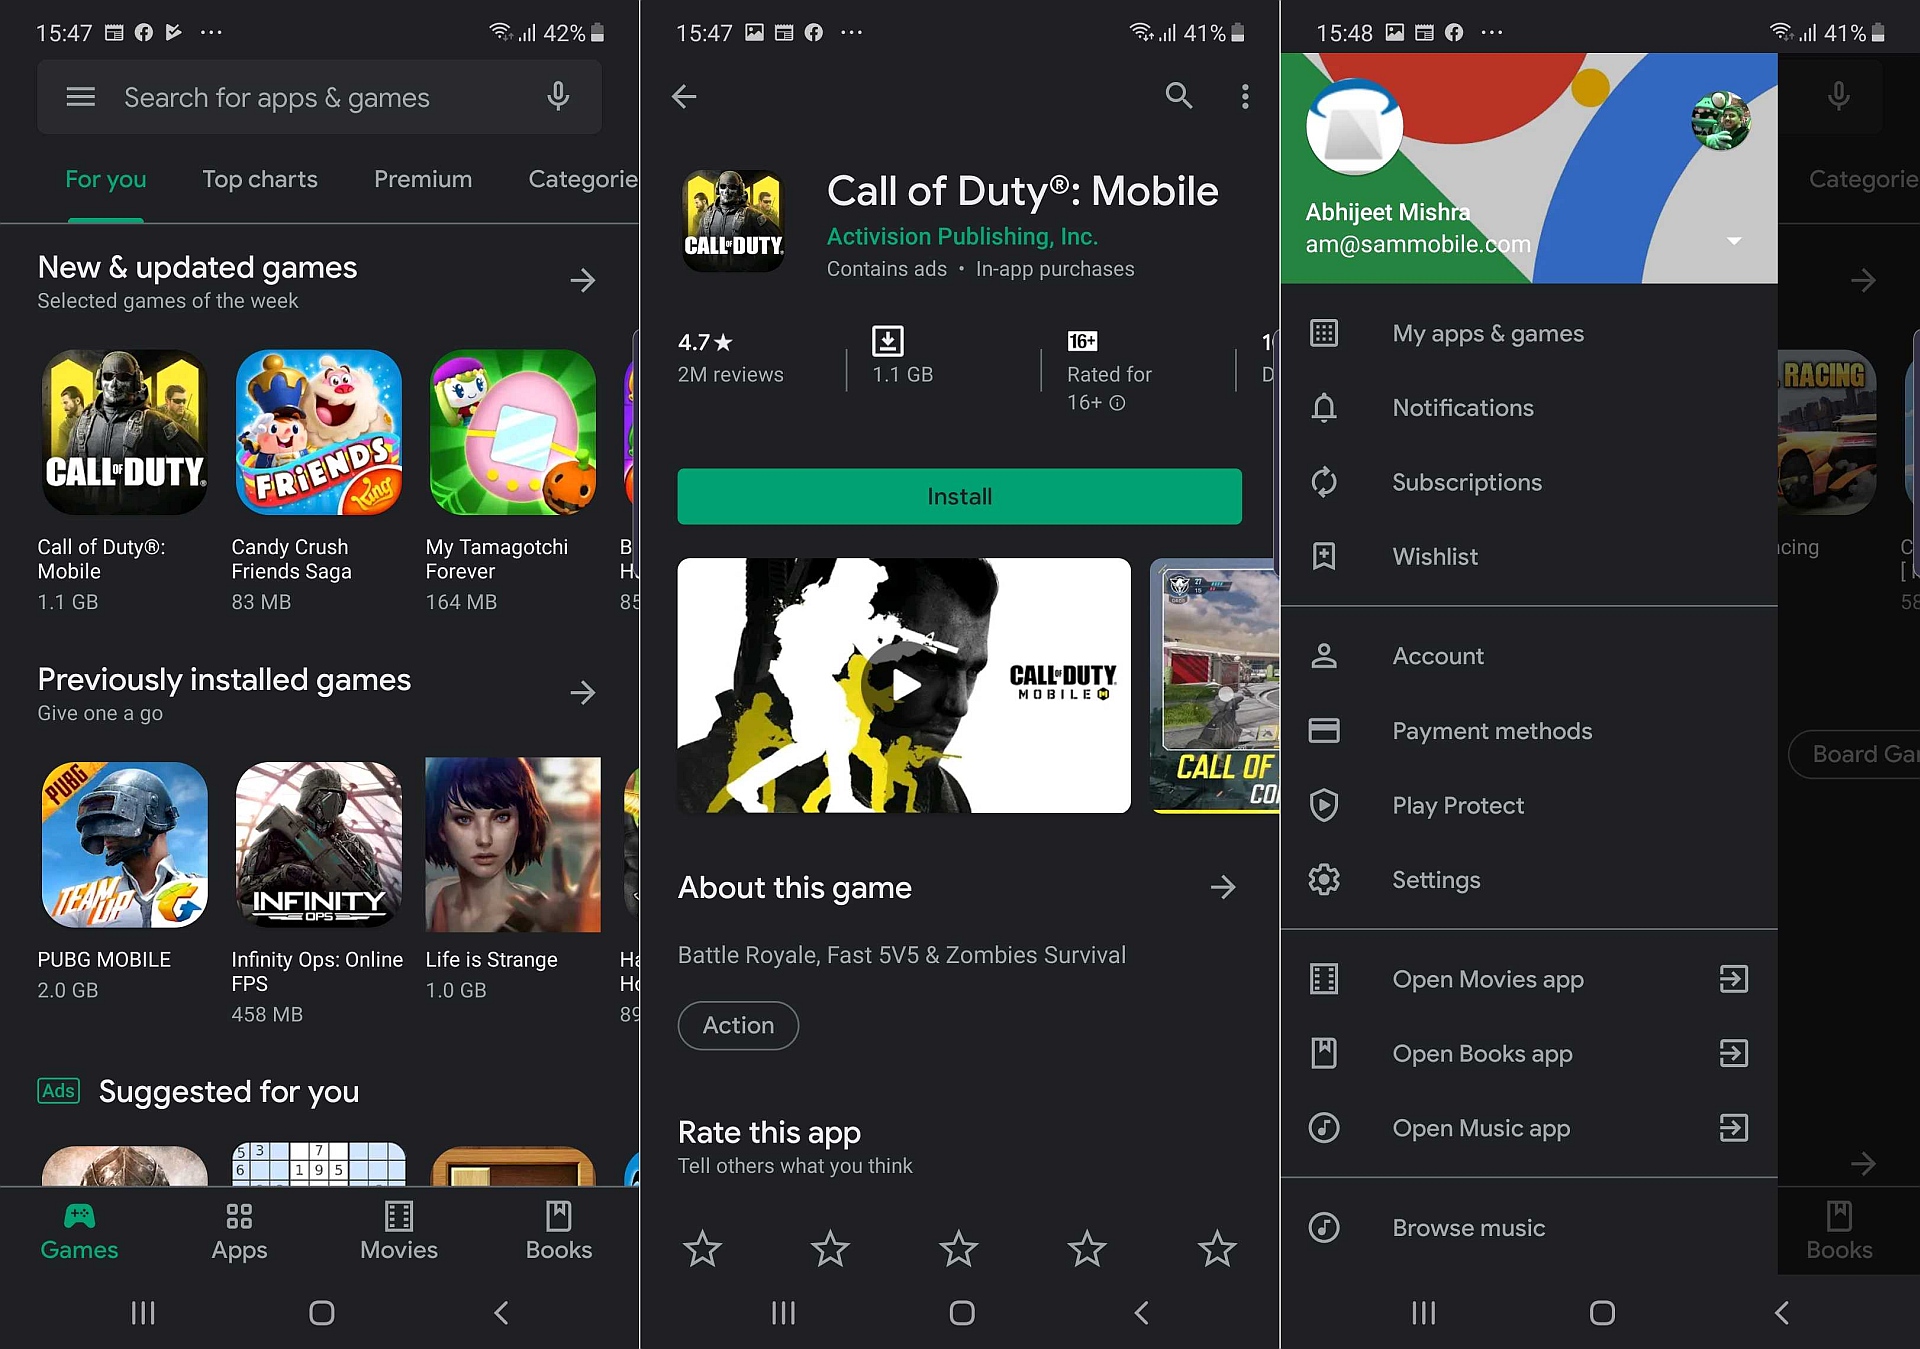
Task: Open My apps and games menu item
Action: pyautogui.click(x=1489, y=333)
